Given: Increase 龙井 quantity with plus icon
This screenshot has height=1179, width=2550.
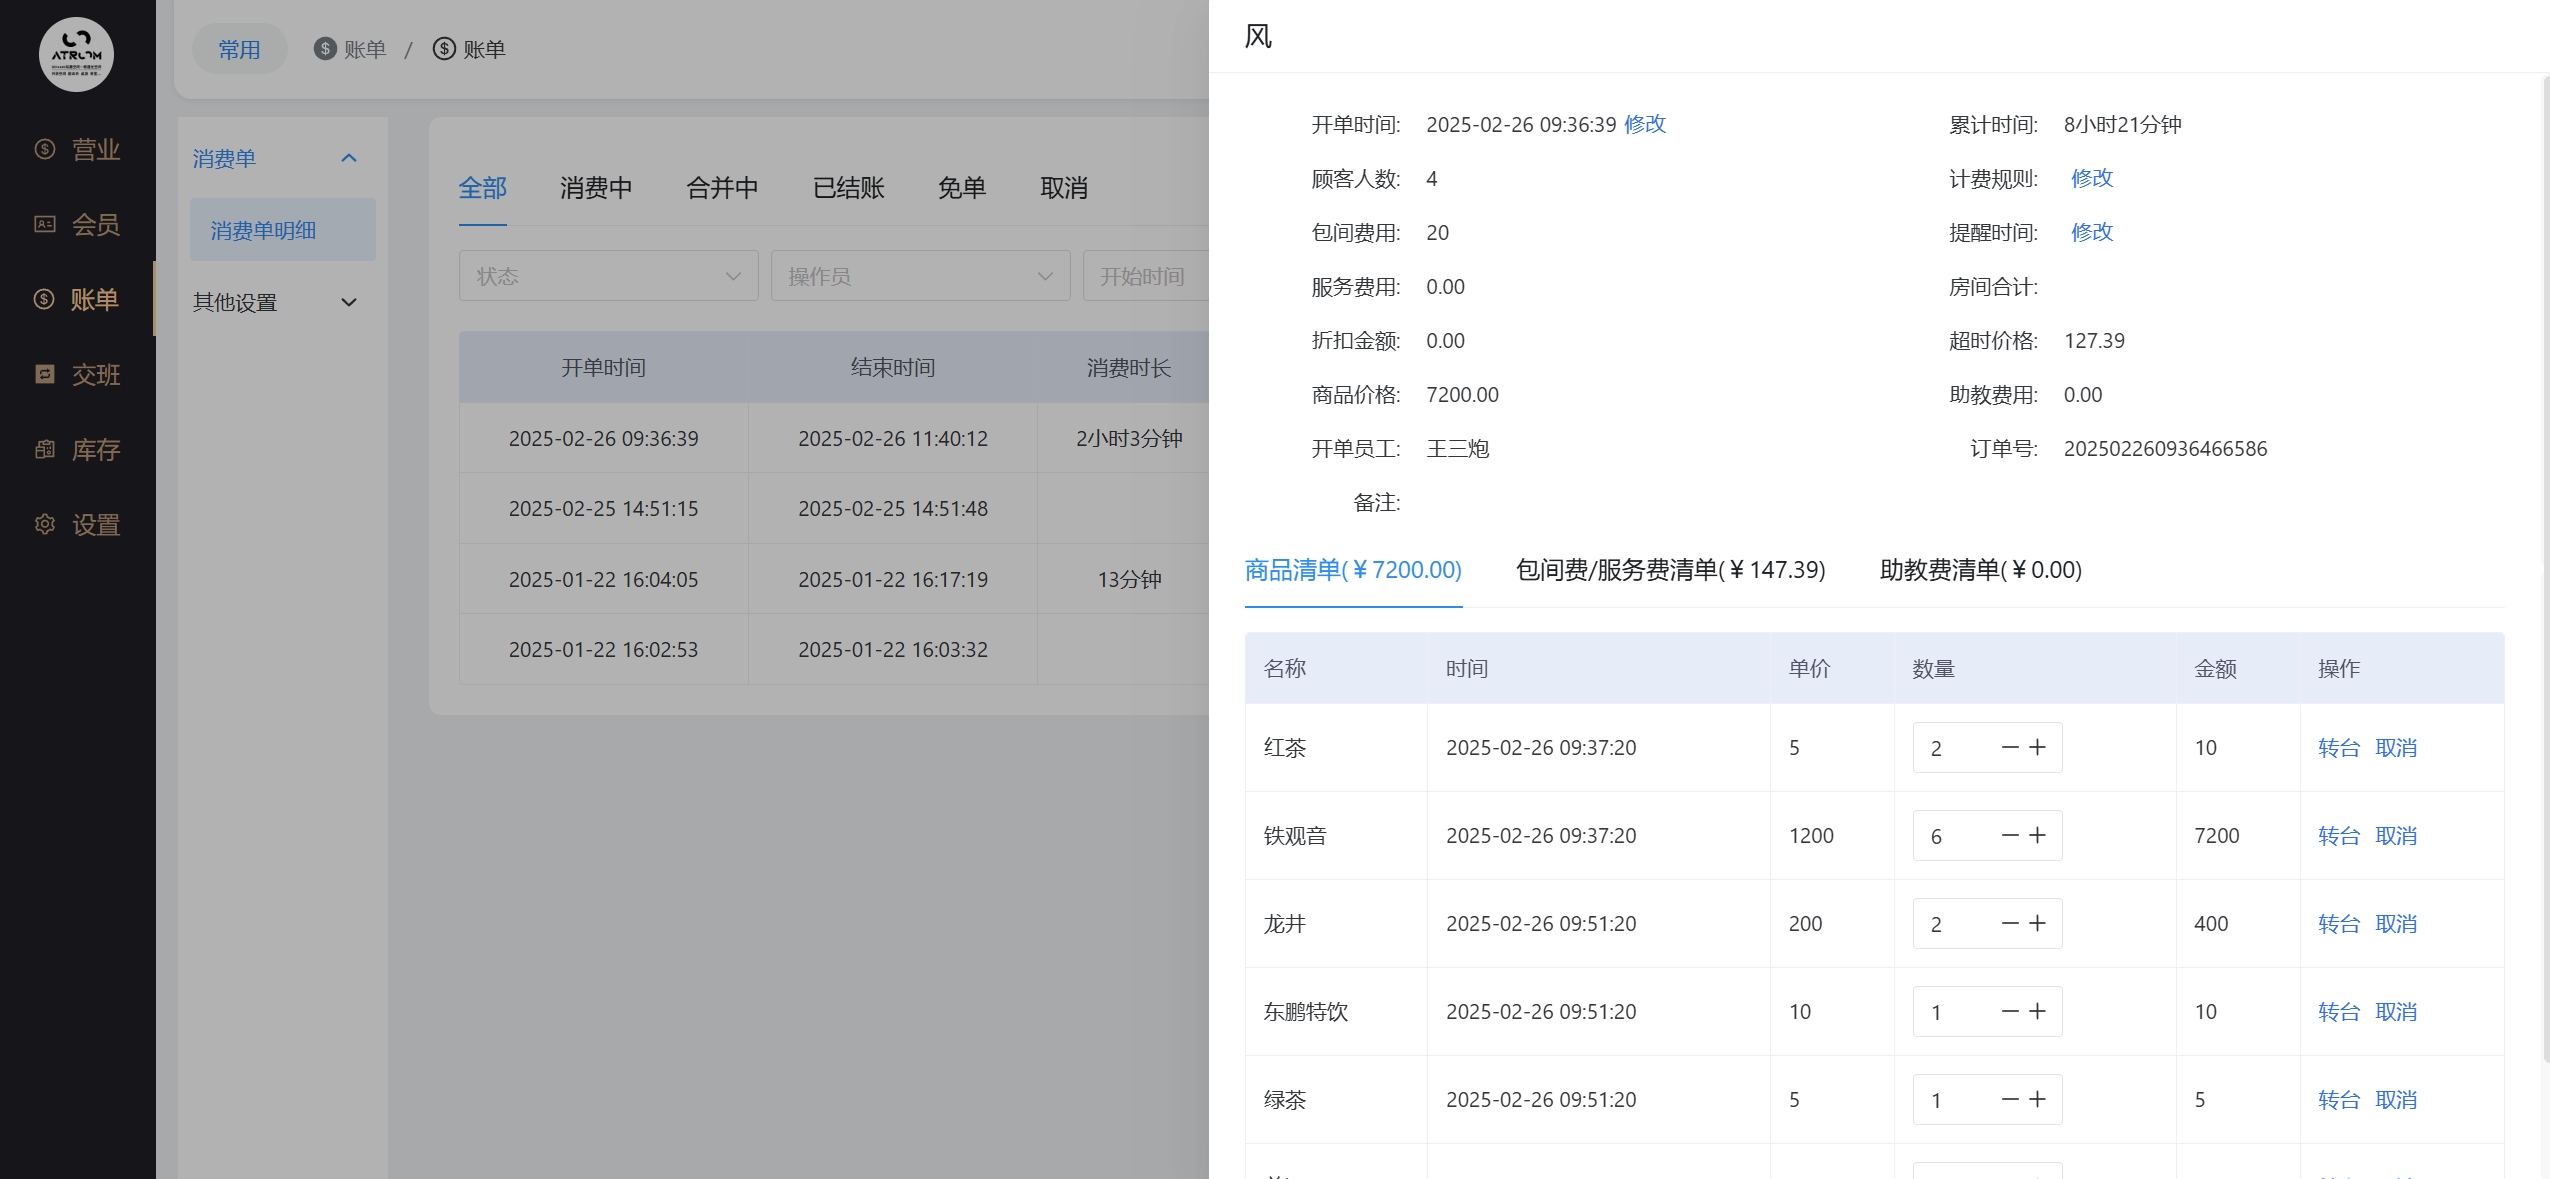Looking at the screenshot, I should pos(2038,923).
